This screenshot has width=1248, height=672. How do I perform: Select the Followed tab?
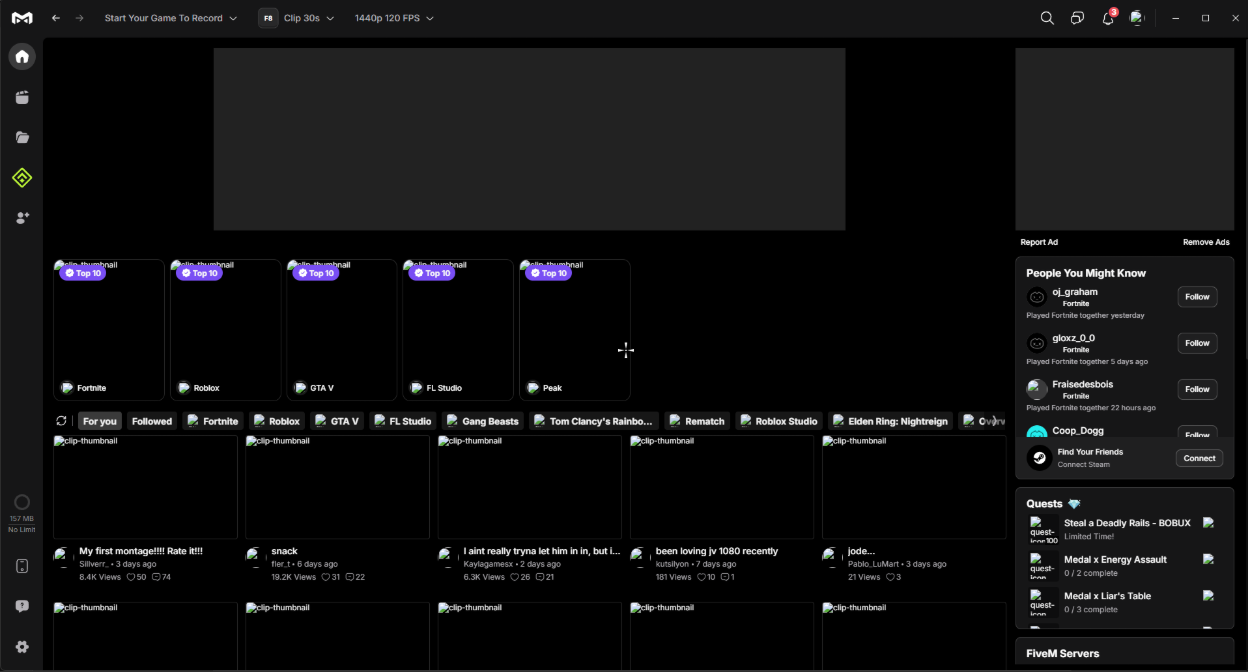click(x=152, y=421)
